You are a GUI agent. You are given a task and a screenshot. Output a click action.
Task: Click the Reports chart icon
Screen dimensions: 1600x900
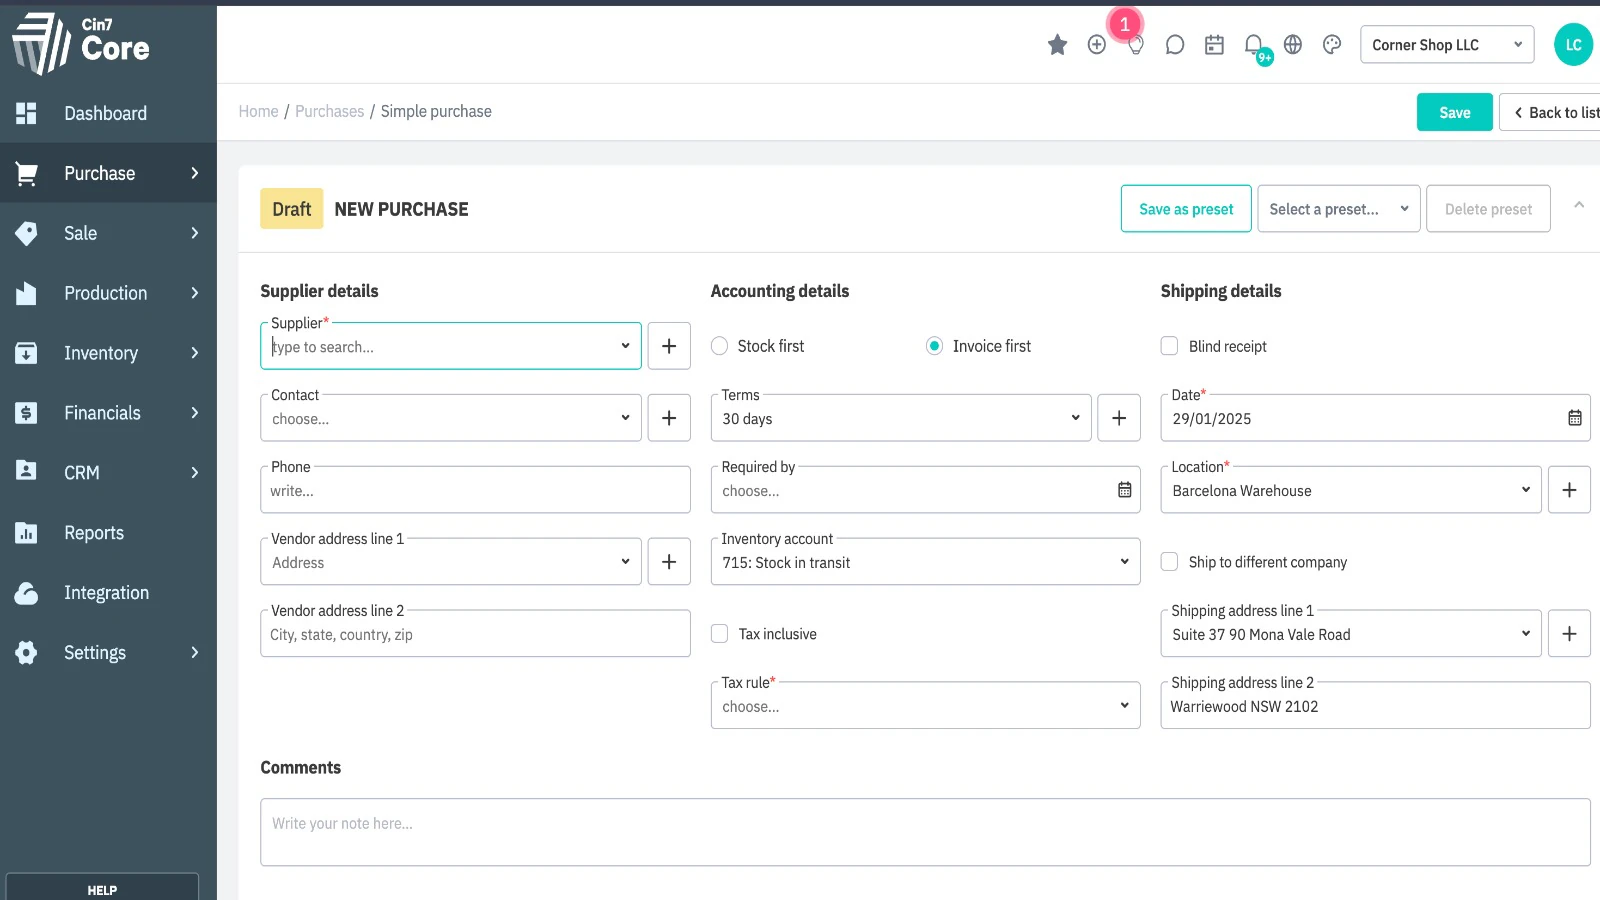pos(27,533)
